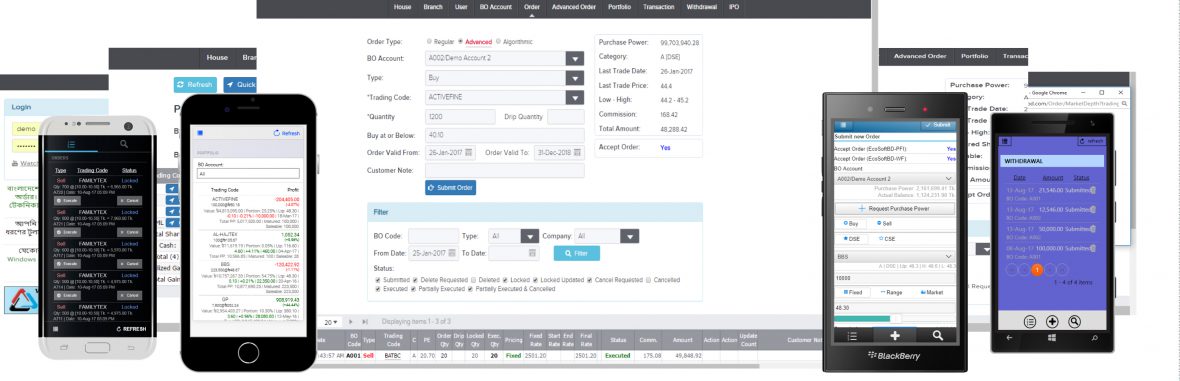Open the Android phone search tab
This screenshot has width=1180, height=381.
tap(123, 144)
